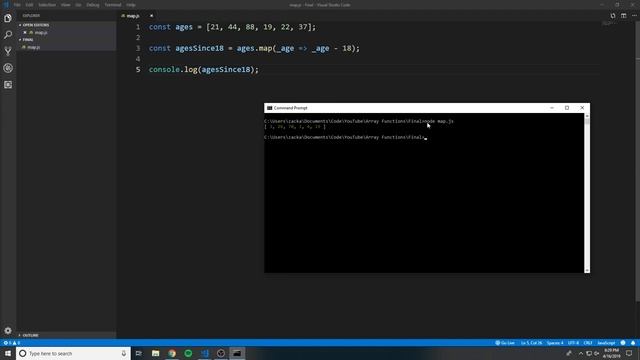Viewport: 640px width, 360px height.
Task: Click errors and warnings count in status bar
Action: (12, 343)
